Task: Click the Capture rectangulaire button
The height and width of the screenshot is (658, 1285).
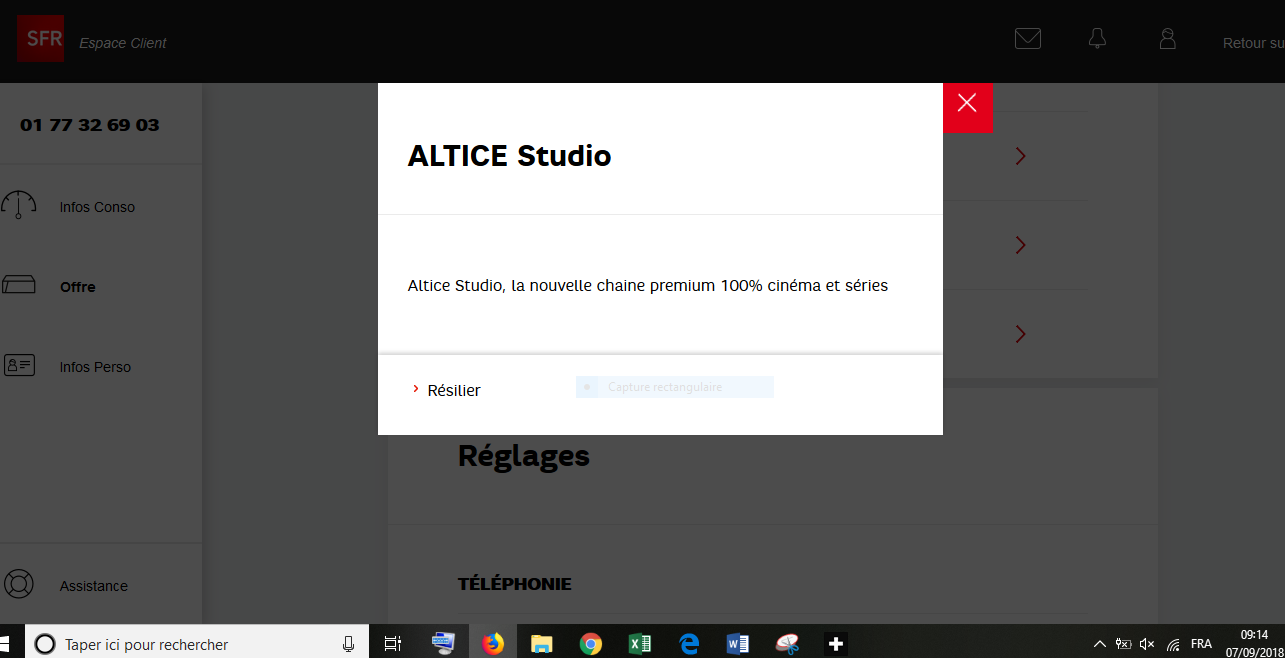Action: coord(674,386)
